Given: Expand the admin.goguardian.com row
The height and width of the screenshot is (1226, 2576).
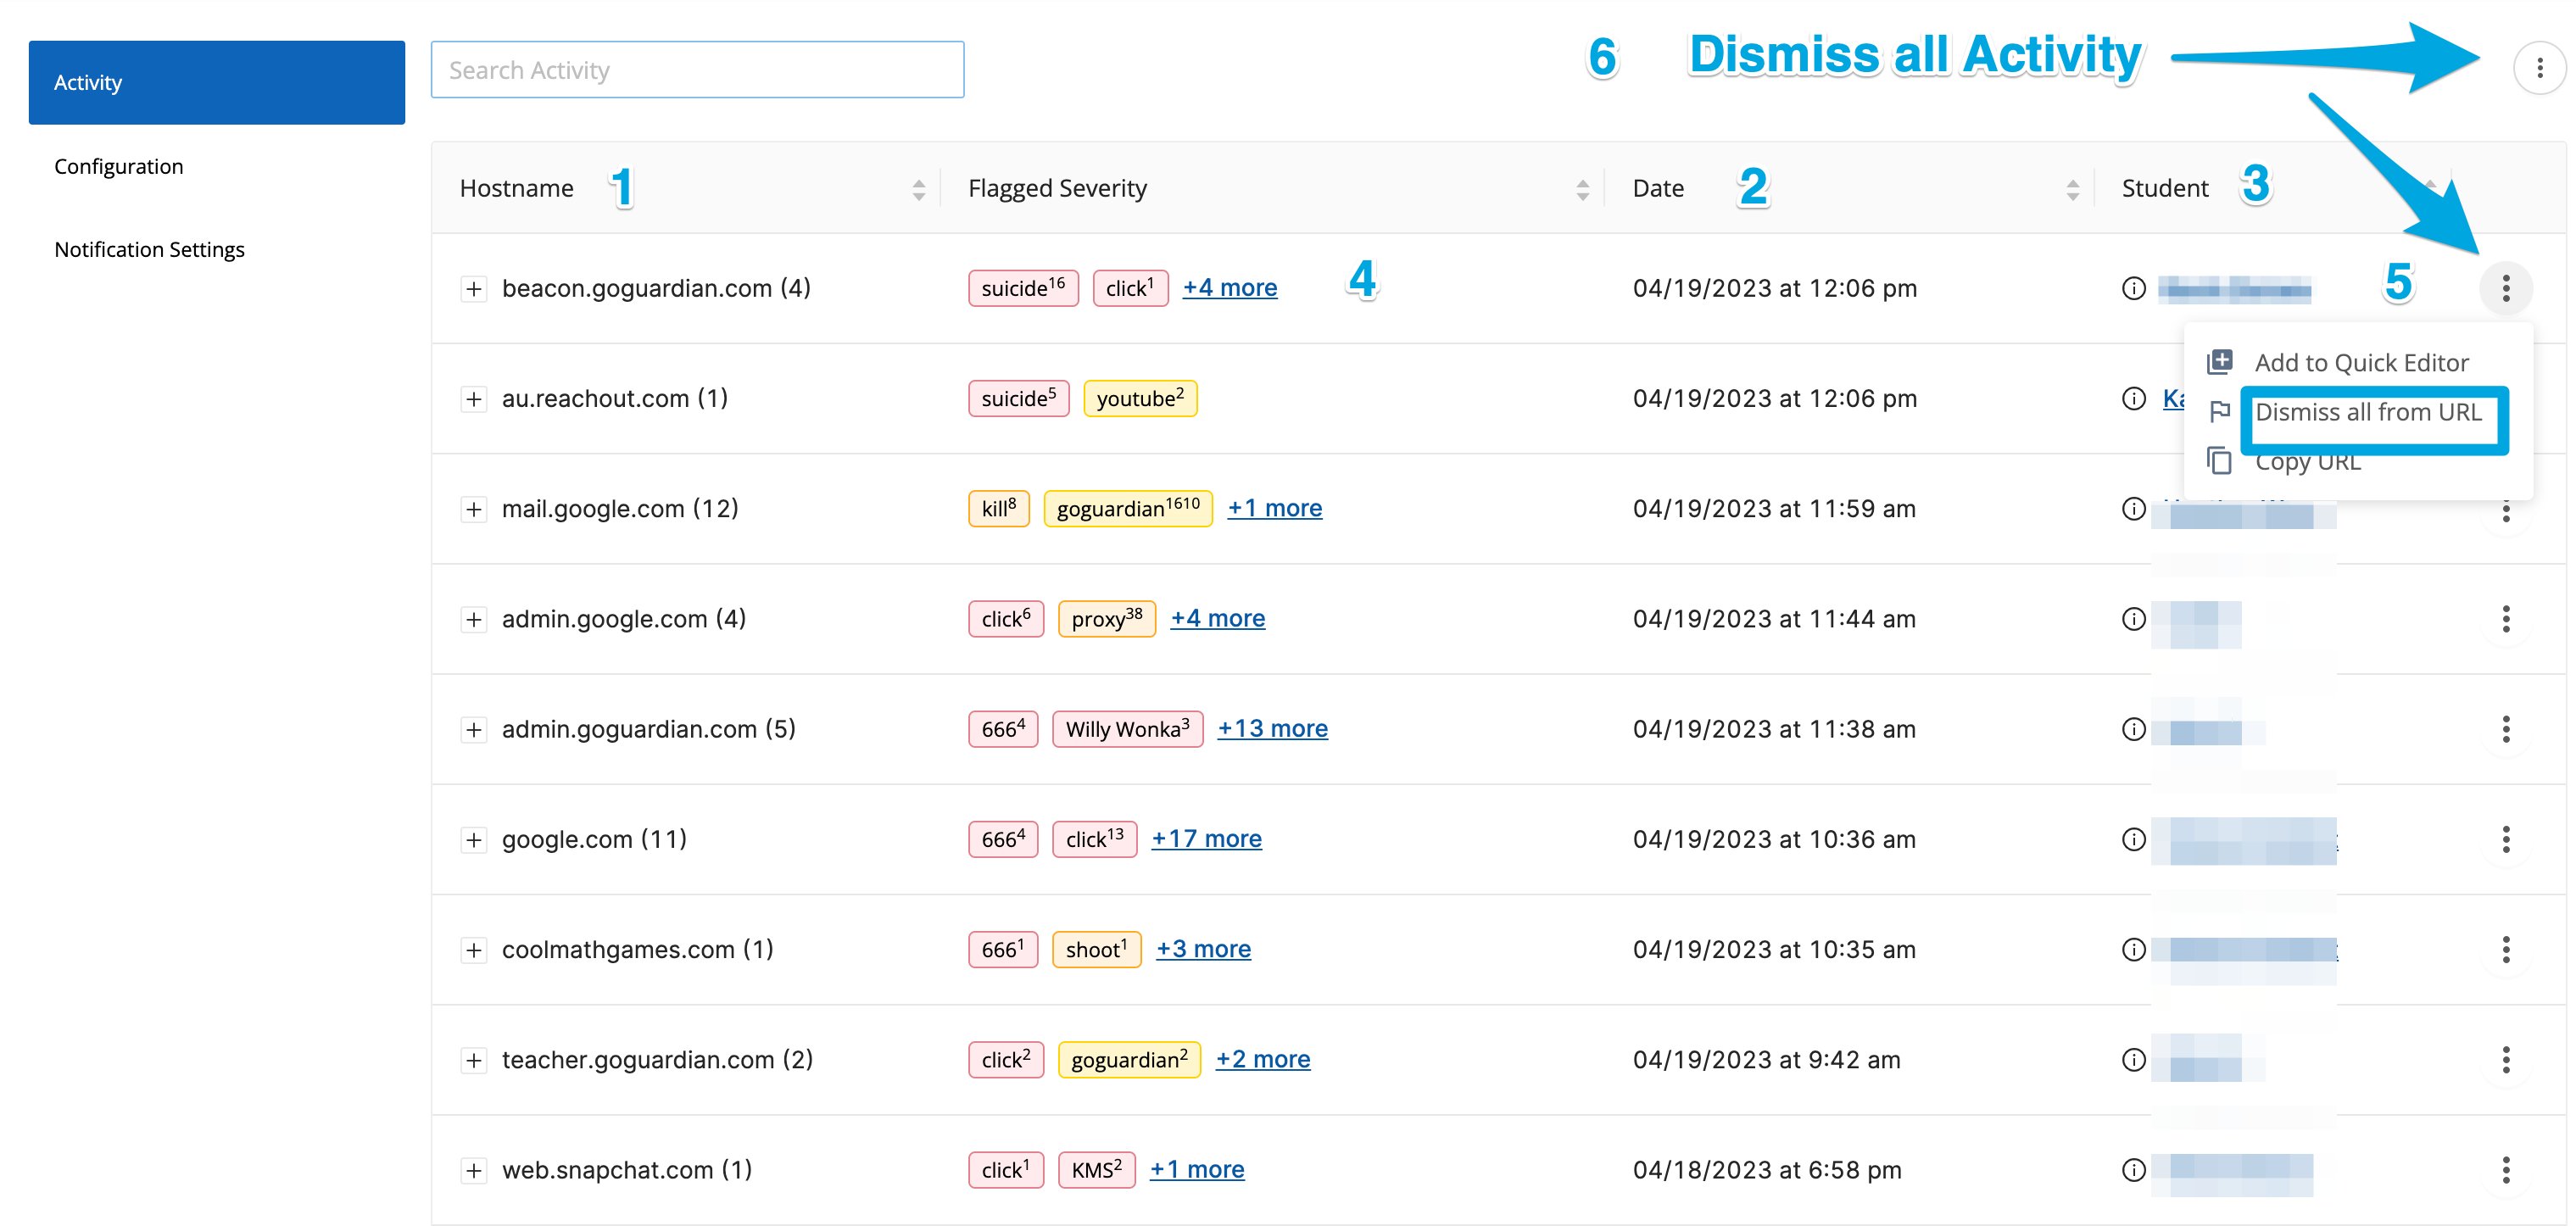Looking at the screenshot, I should [x=473, y=729].
